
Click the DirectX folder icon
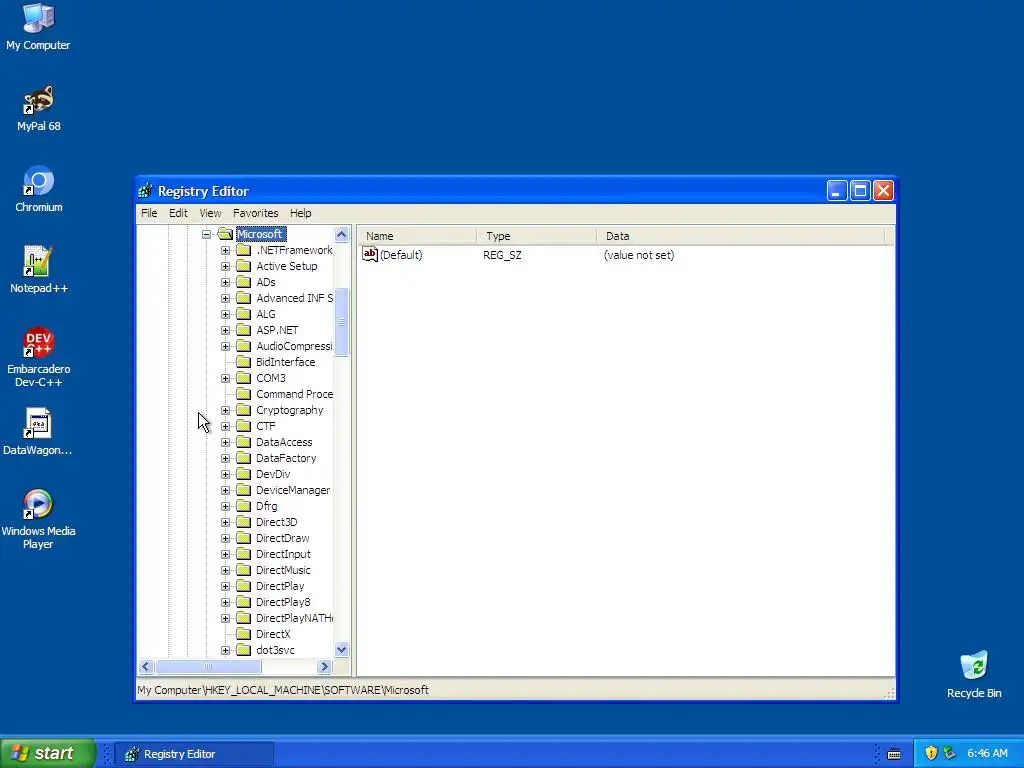244,634
